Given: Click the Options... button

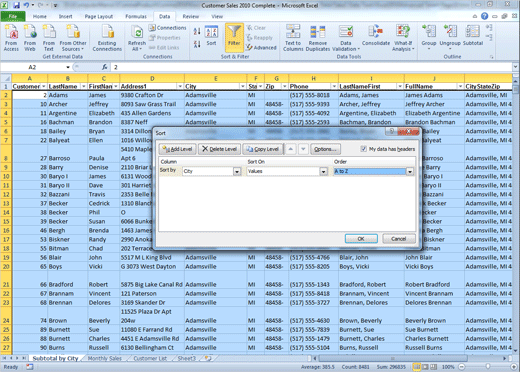Looking at the screenshot, I should point(326,149).
